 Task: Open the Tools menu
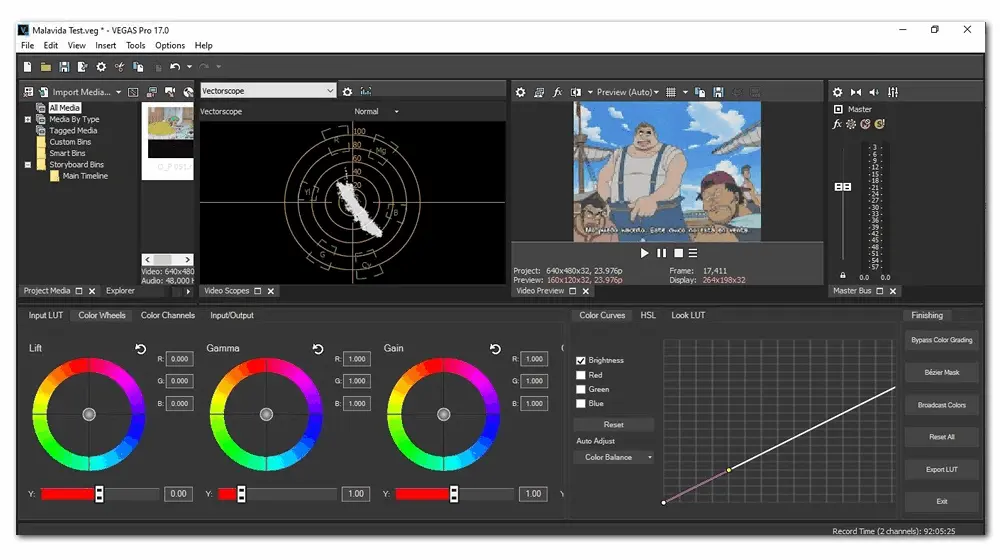[x=135, y=45]
